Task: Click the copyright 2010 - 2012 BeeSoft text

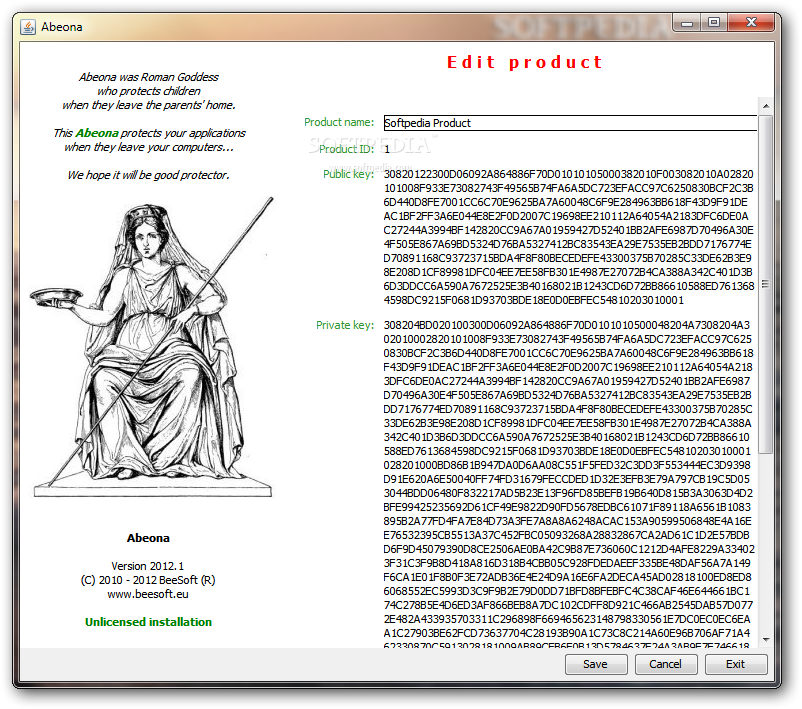Action: [x=148, y=580]
